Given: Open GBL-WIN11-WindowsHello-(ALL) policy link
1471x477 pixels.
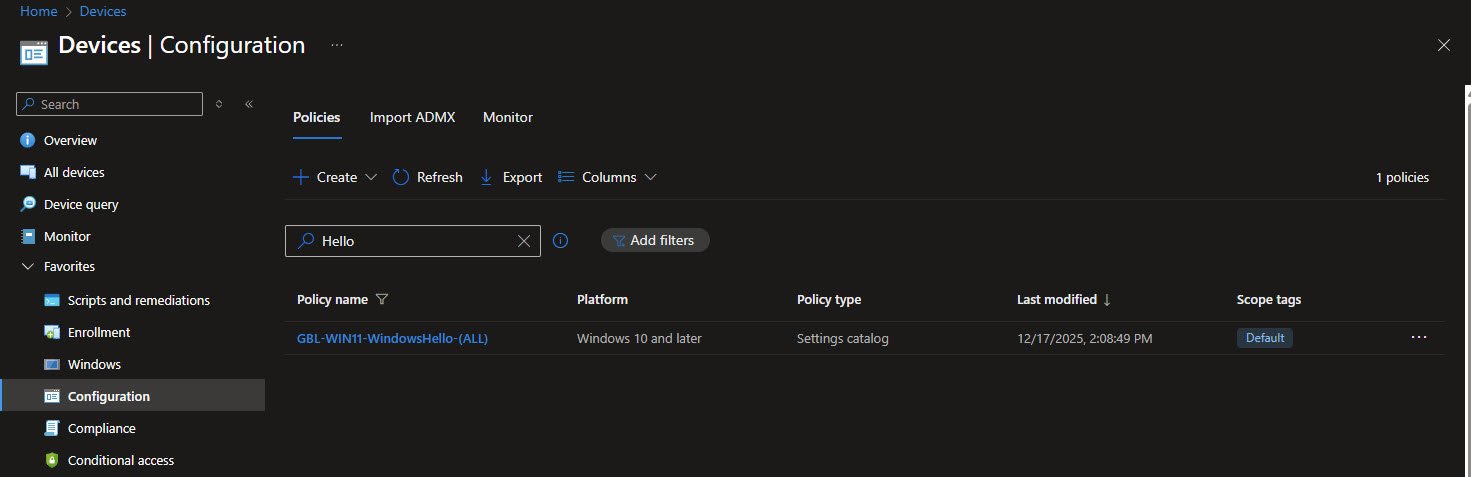Looking at the screenshot, I should pos(392,338).
